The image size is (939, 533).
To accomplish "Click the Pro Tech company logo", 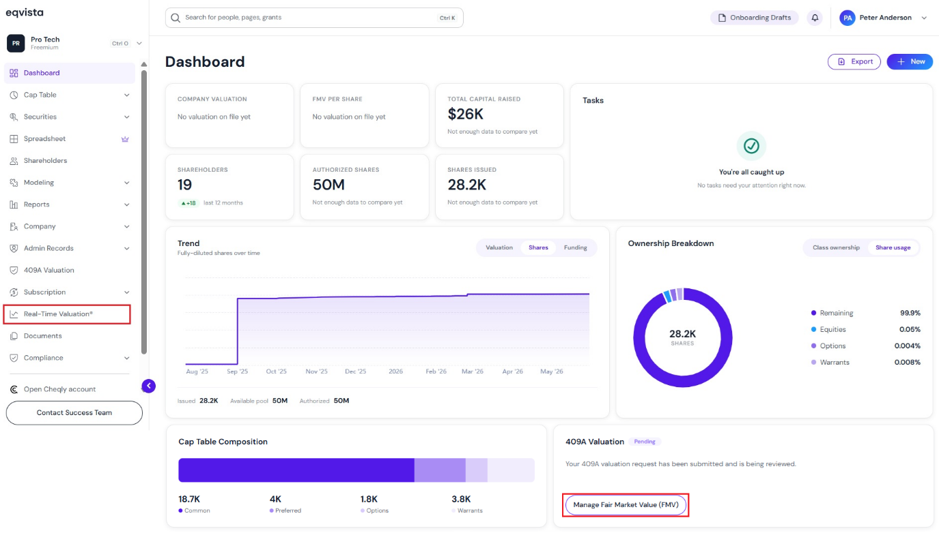I will [x=16, y=43].
